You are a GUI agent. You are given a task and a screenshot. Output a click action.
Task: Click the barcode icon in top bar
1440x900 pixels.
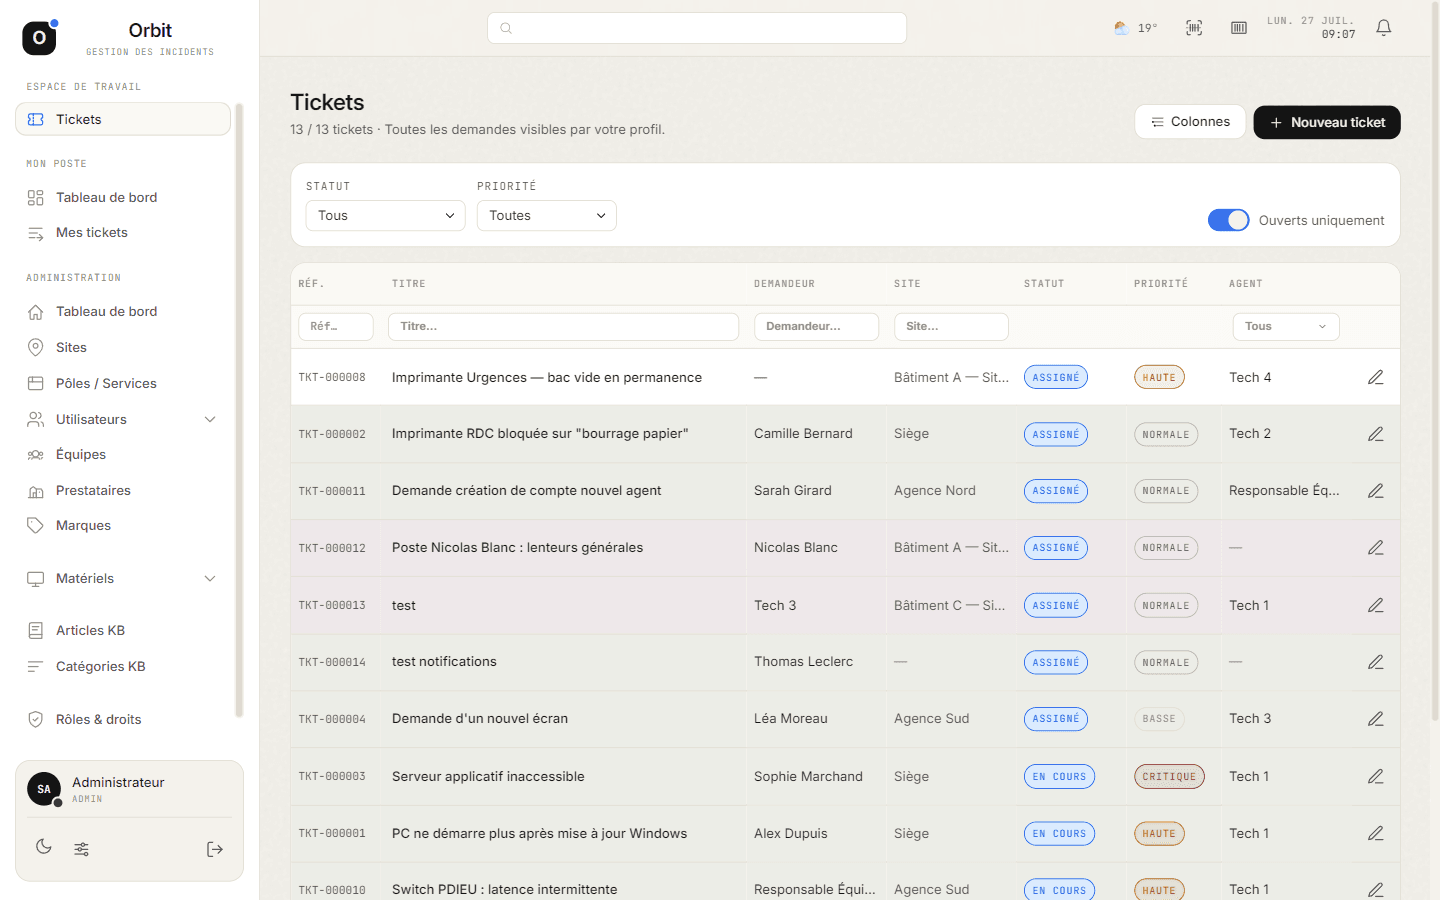1239,28
